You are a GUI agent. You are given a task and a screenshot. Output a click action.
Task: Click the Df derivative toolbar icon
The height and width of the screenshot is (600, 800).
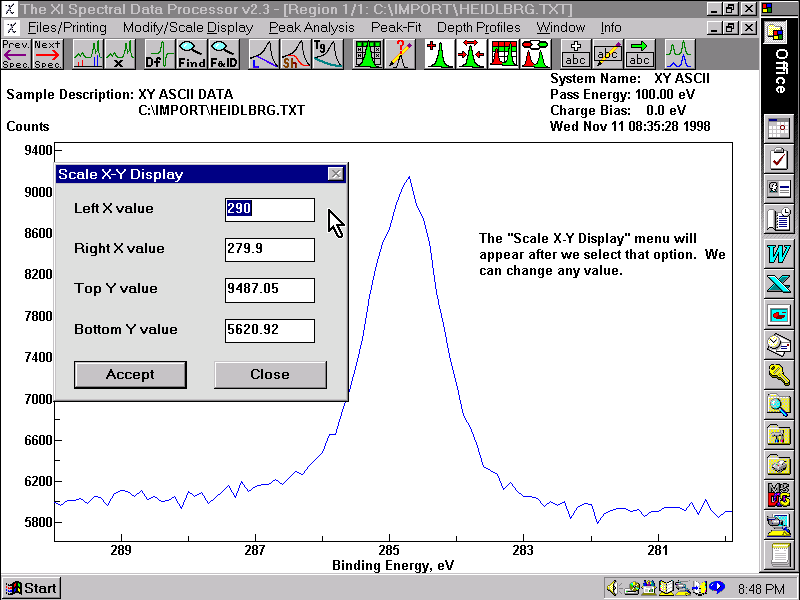click(x=159, y=54)
